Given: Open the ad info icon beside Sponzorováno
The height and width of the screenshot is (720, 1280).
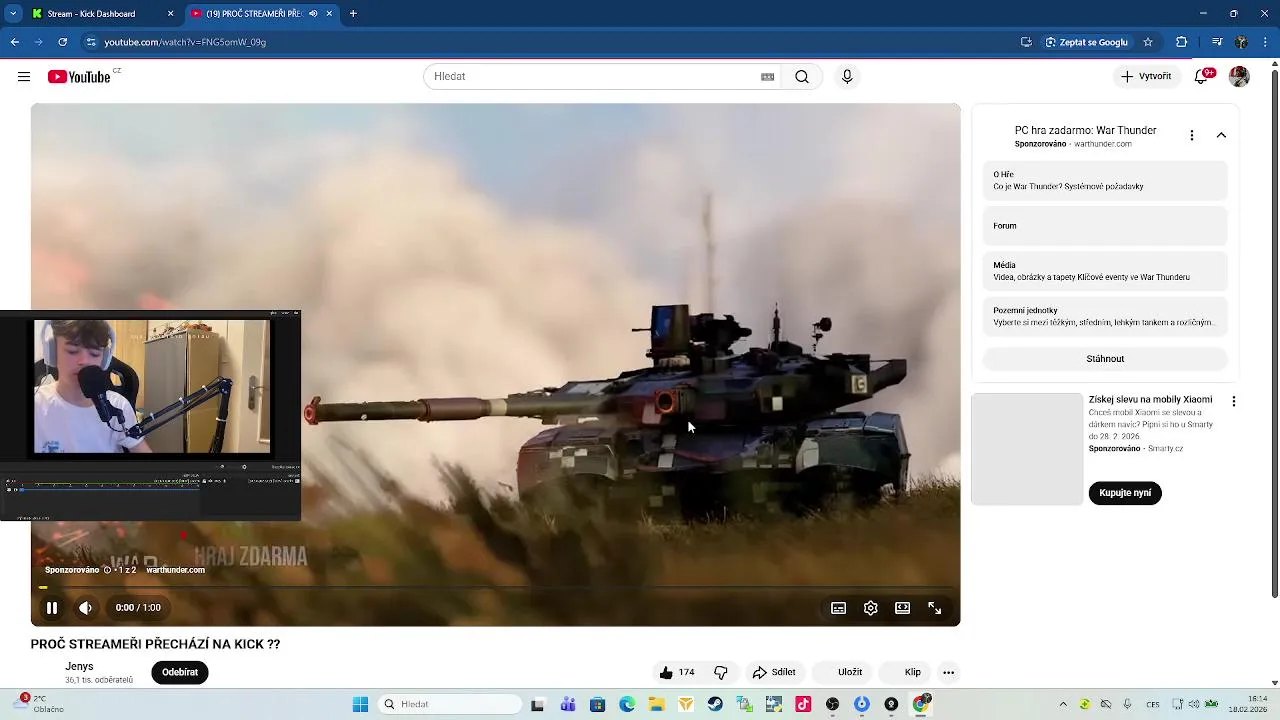Looking at the screenshot, I should (107, 570).
